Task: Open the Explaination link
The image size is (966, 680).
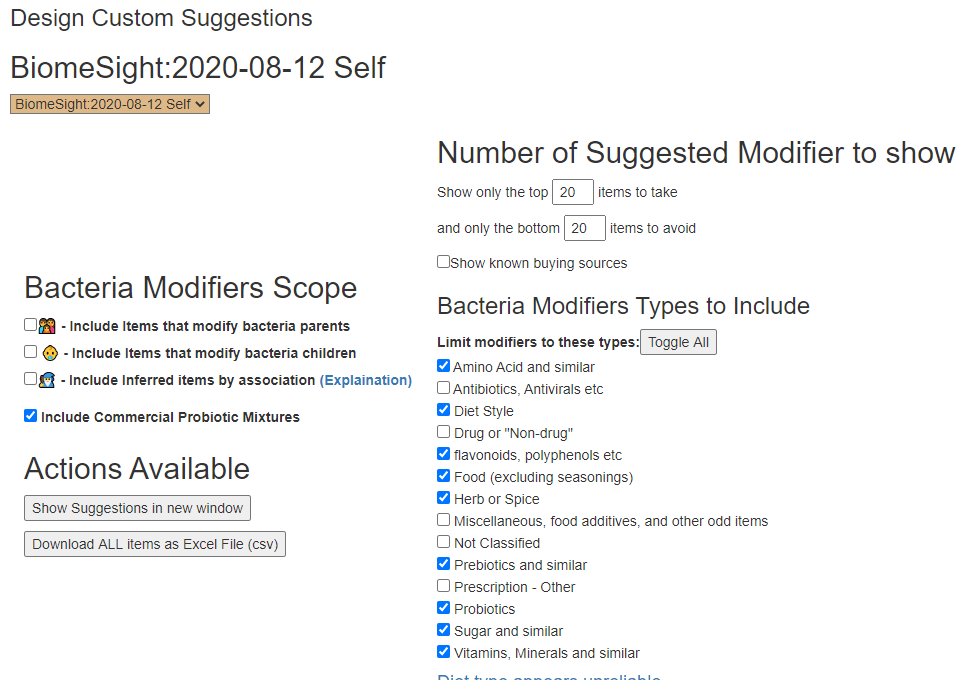Action: pos(365,380)
